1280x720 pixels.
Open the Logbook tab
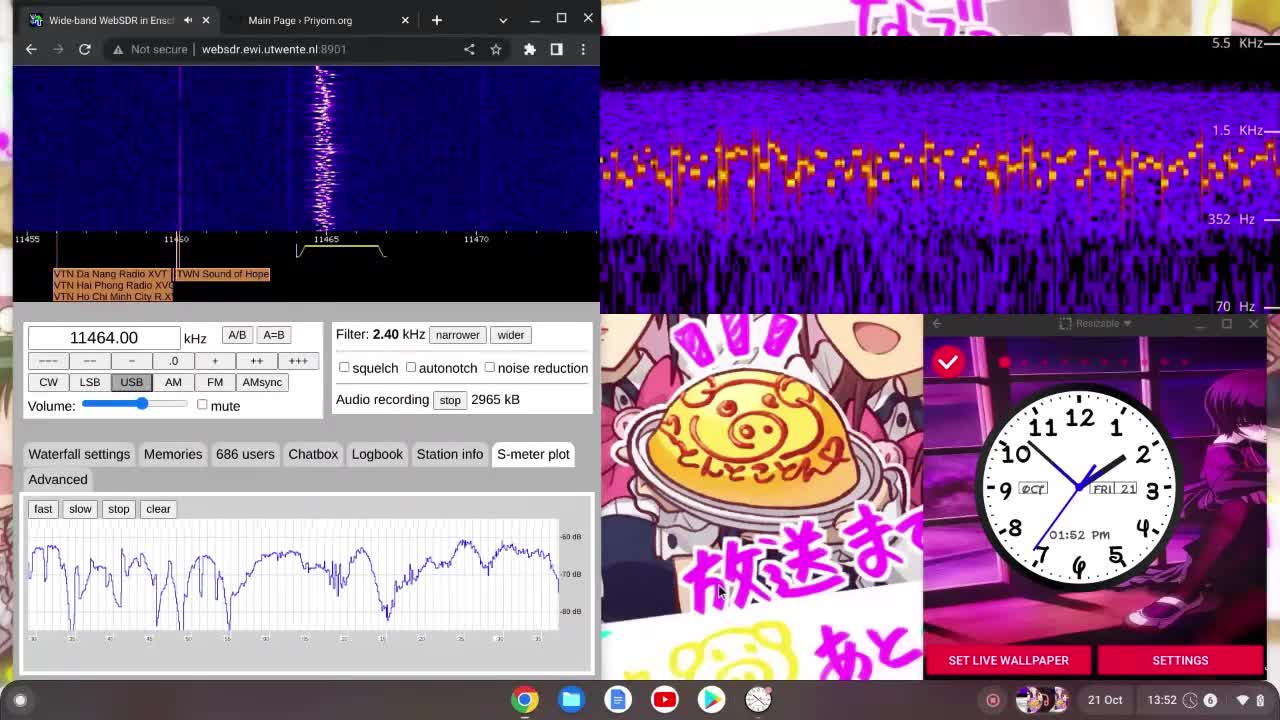tap(377, 454)
